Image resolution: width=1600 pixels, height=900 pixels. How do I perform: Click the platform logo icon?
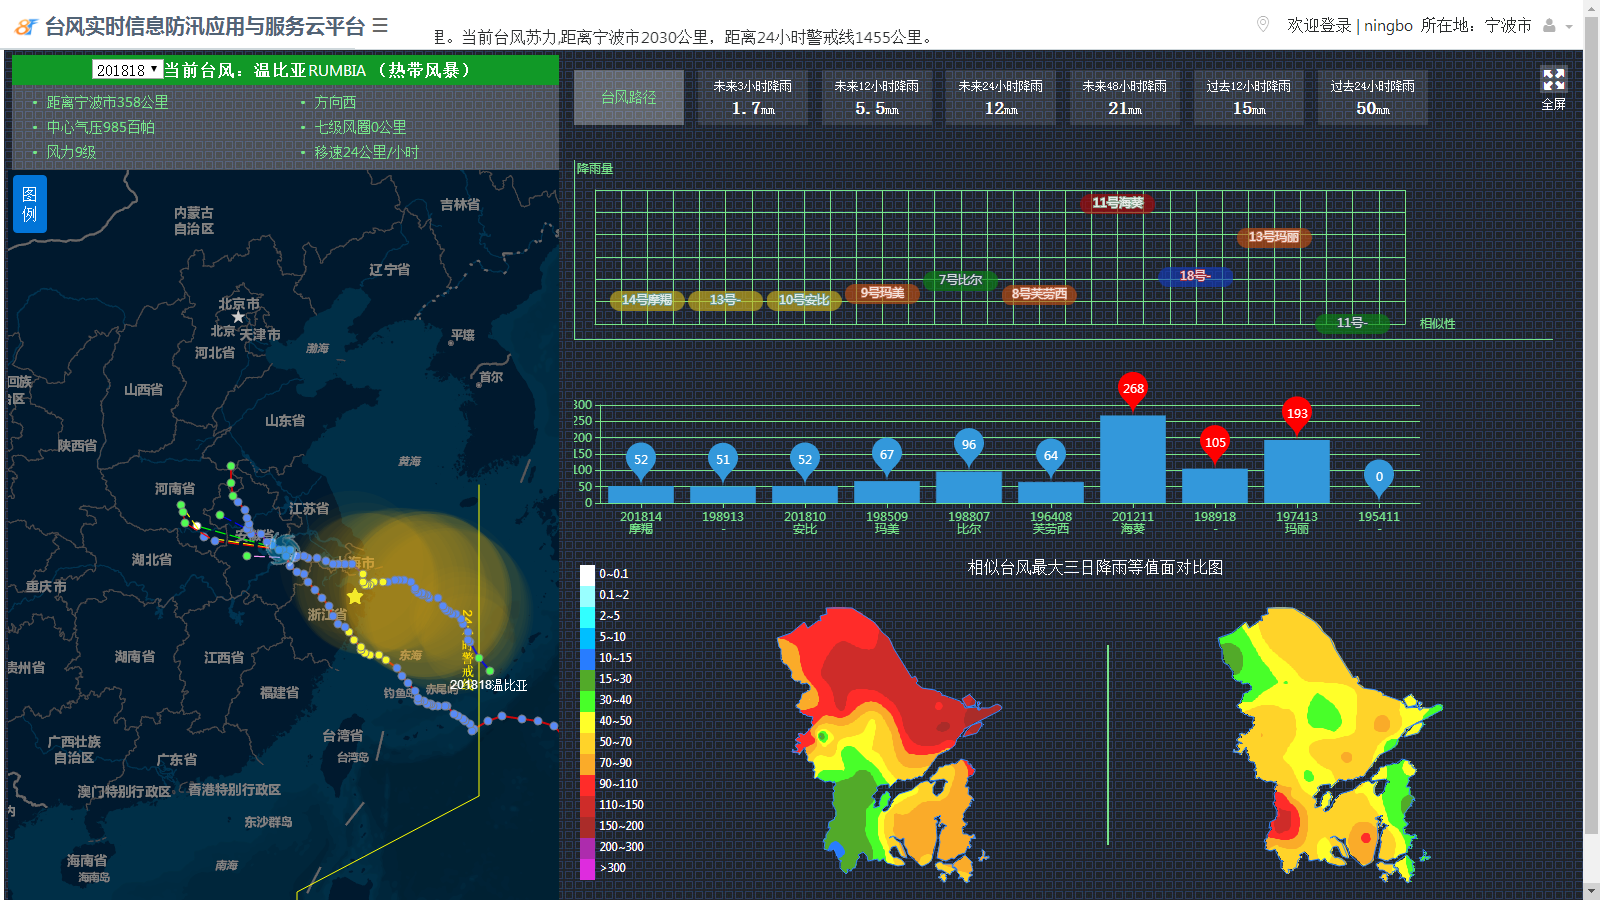pyautogui.click(x=26, y=27)
